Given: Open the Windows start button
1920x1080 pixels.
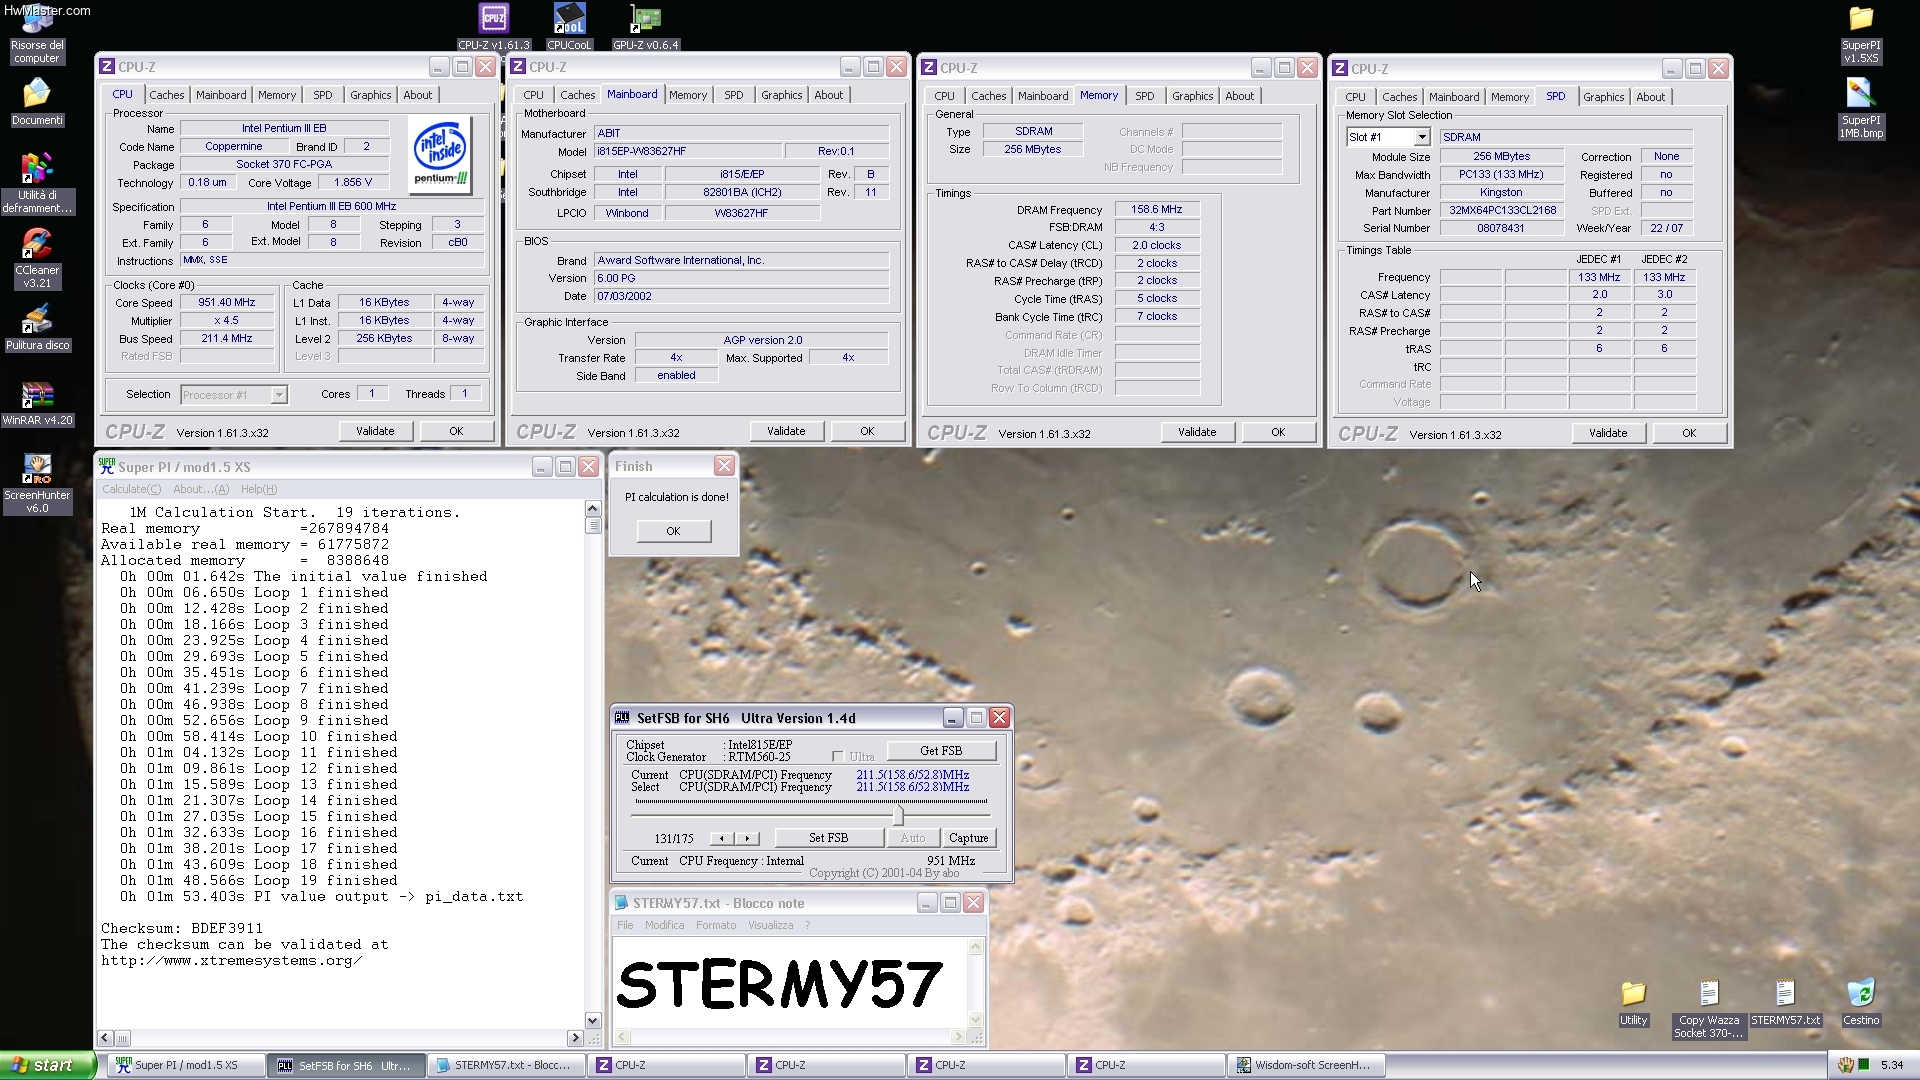Looking at the screenshot, I should 48,1065.
